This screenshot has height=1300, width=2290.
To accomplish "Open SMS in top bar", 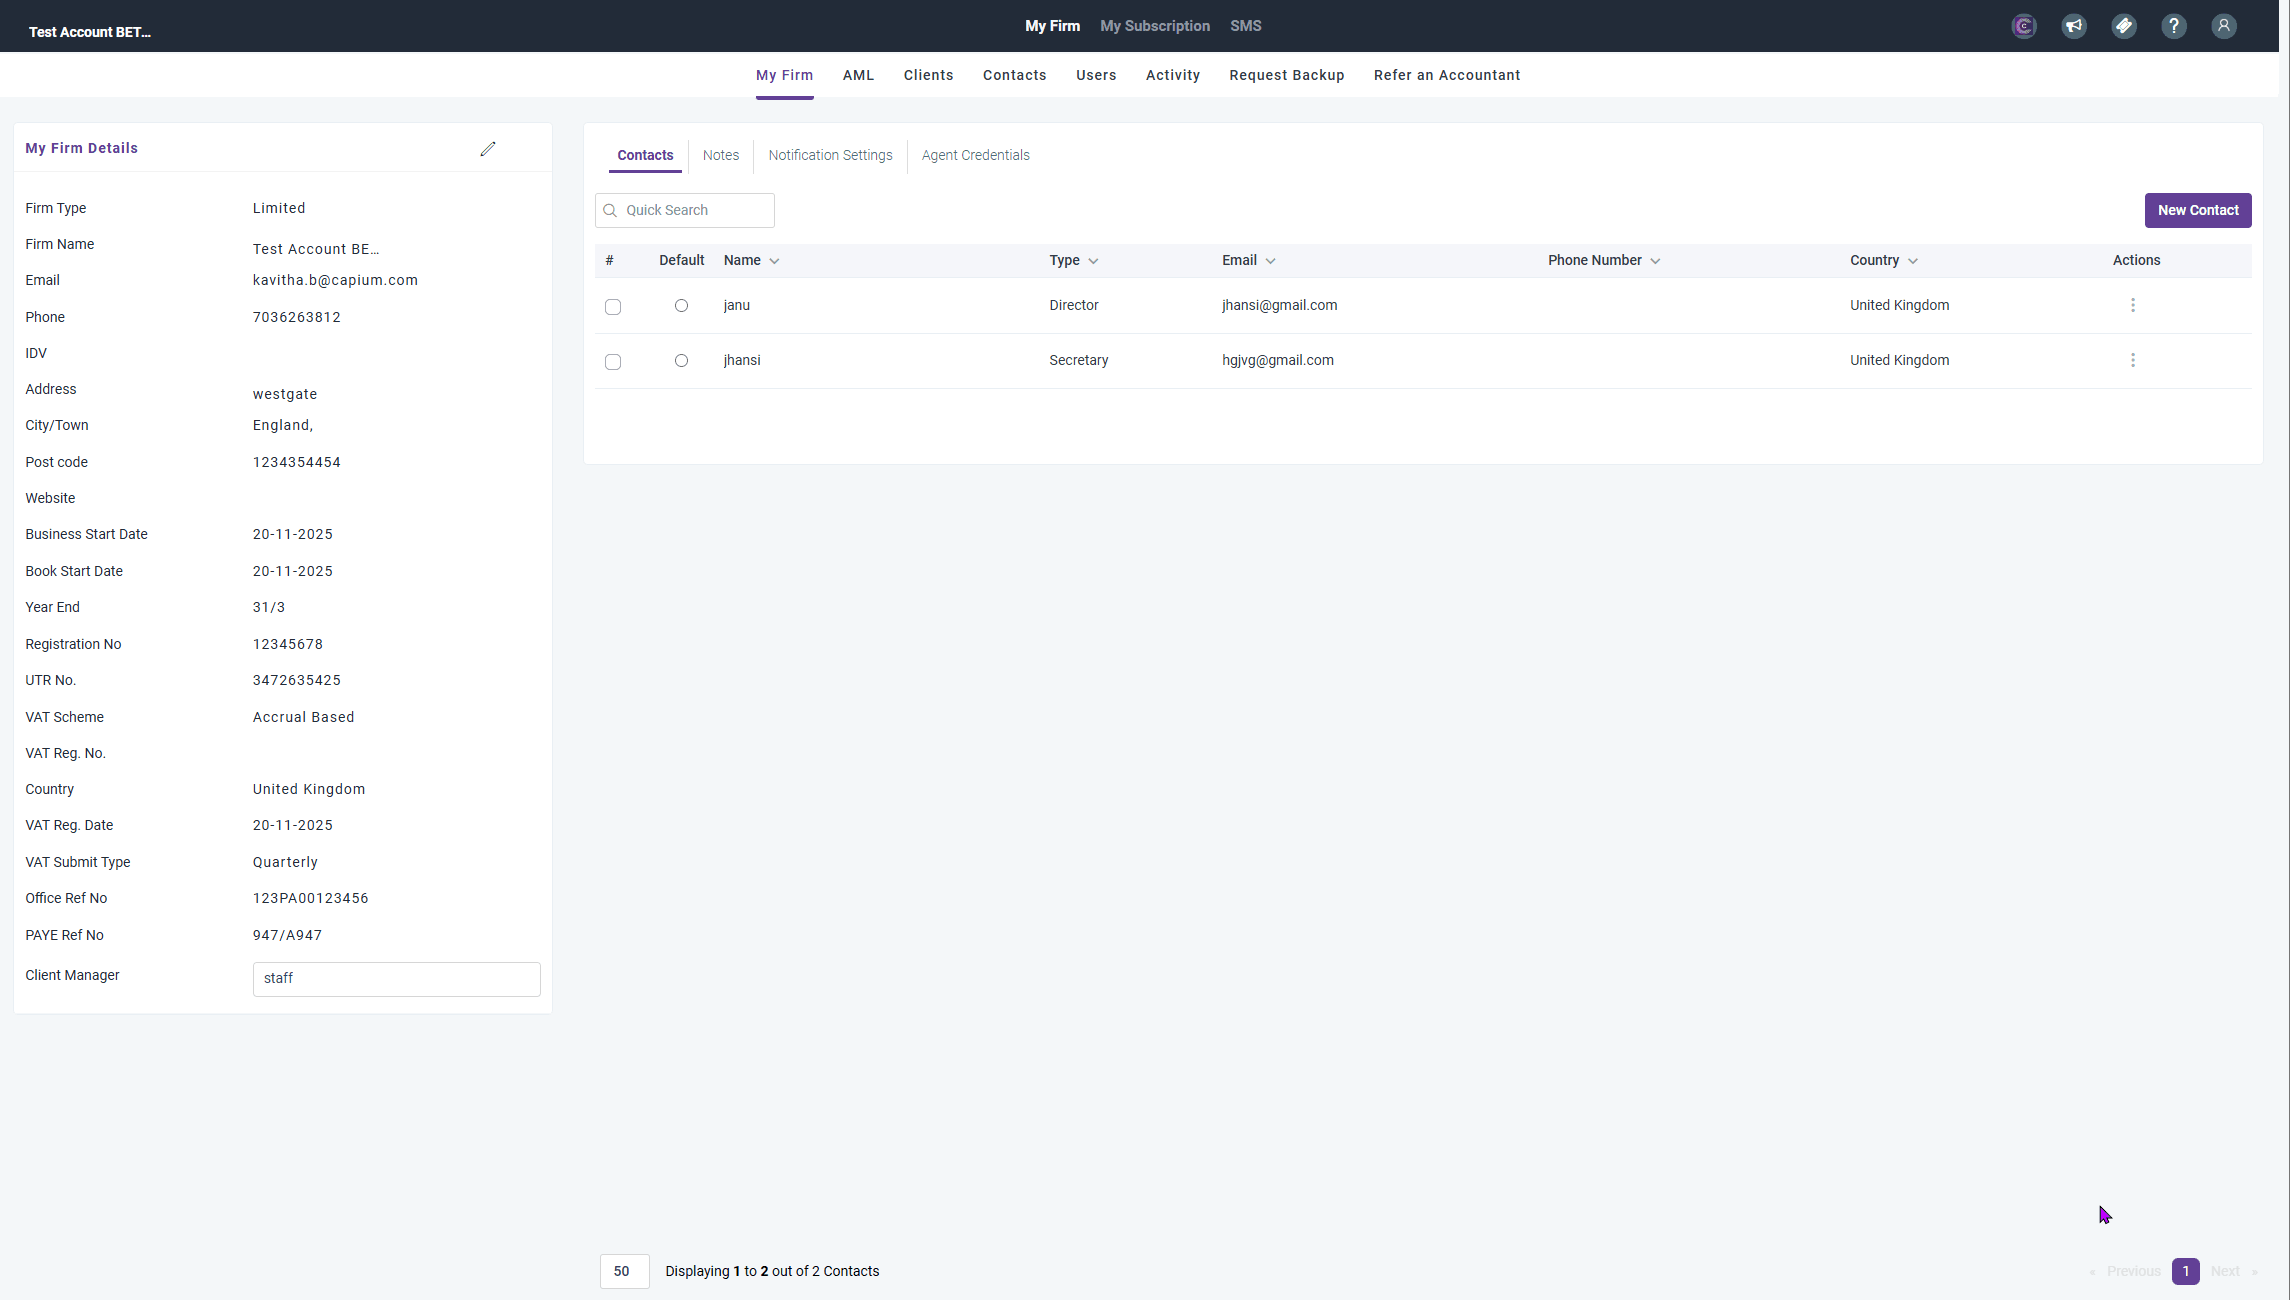I will tap(1245, 26).
